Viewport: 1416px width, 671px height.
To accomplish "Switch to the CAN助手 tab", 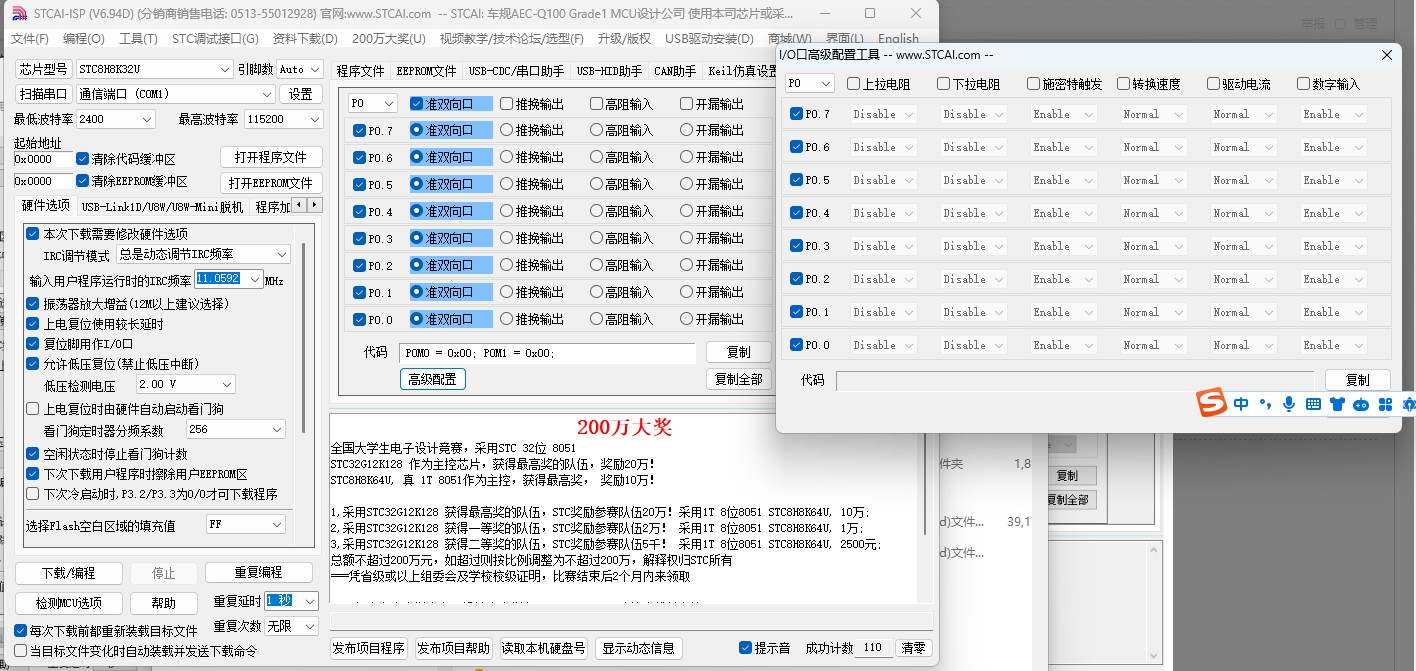I will click(x=675, y=71).
